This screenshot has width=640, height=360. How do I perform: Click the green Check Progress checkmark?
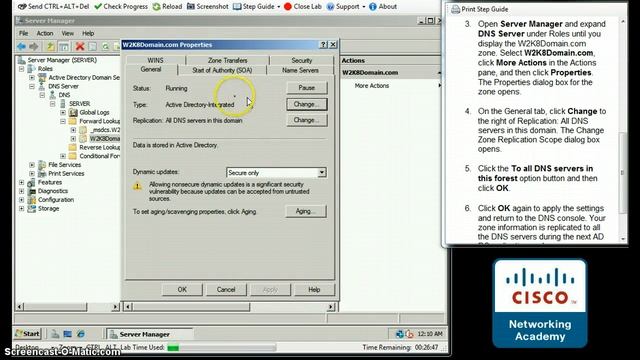pos(98,7)
